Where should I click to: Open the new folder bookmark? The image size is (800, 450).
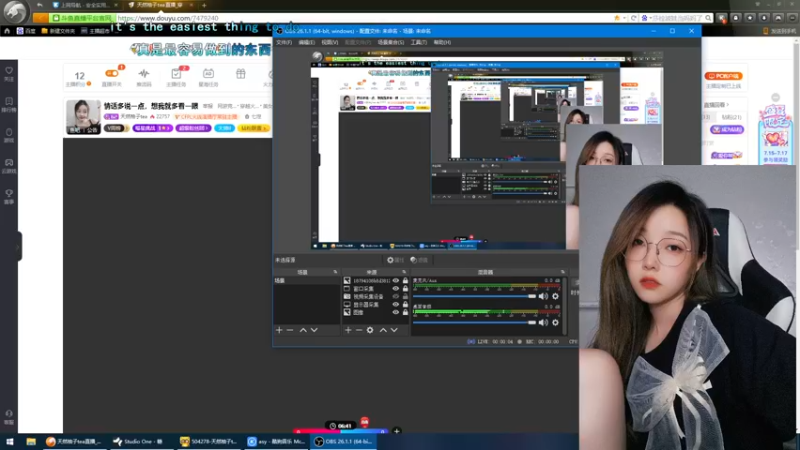[x=58, y=31]
